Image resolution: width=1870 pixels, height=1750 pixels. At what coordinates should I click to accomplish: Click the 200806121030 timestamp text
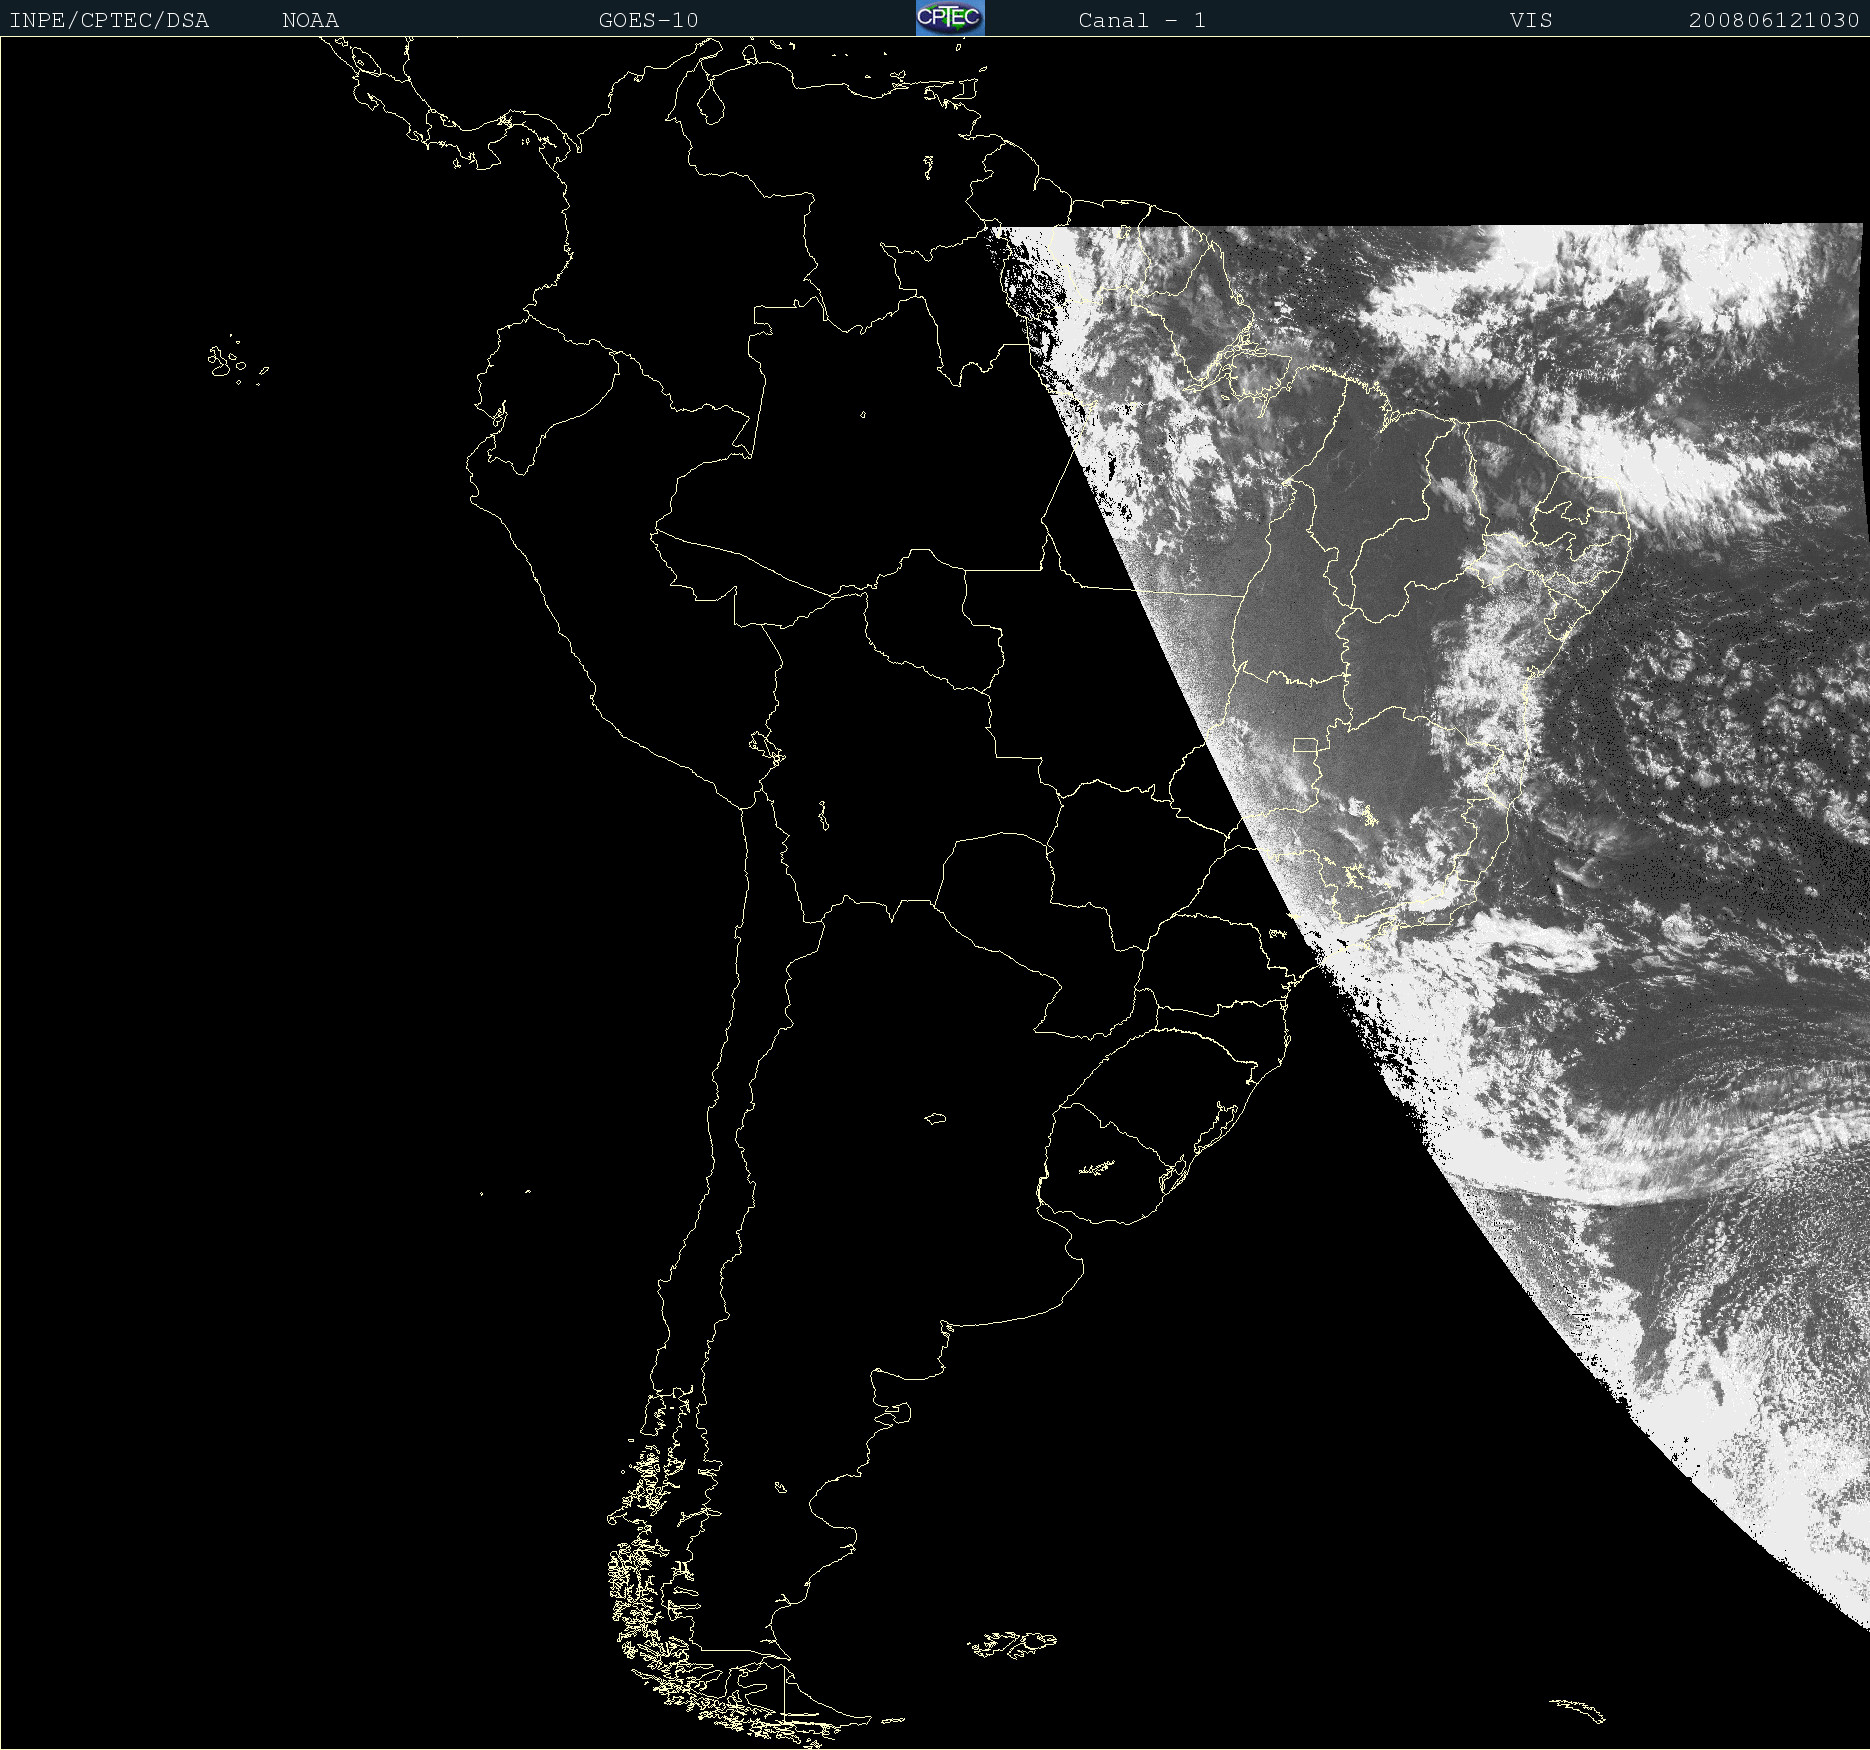[x=1774, y=20]
